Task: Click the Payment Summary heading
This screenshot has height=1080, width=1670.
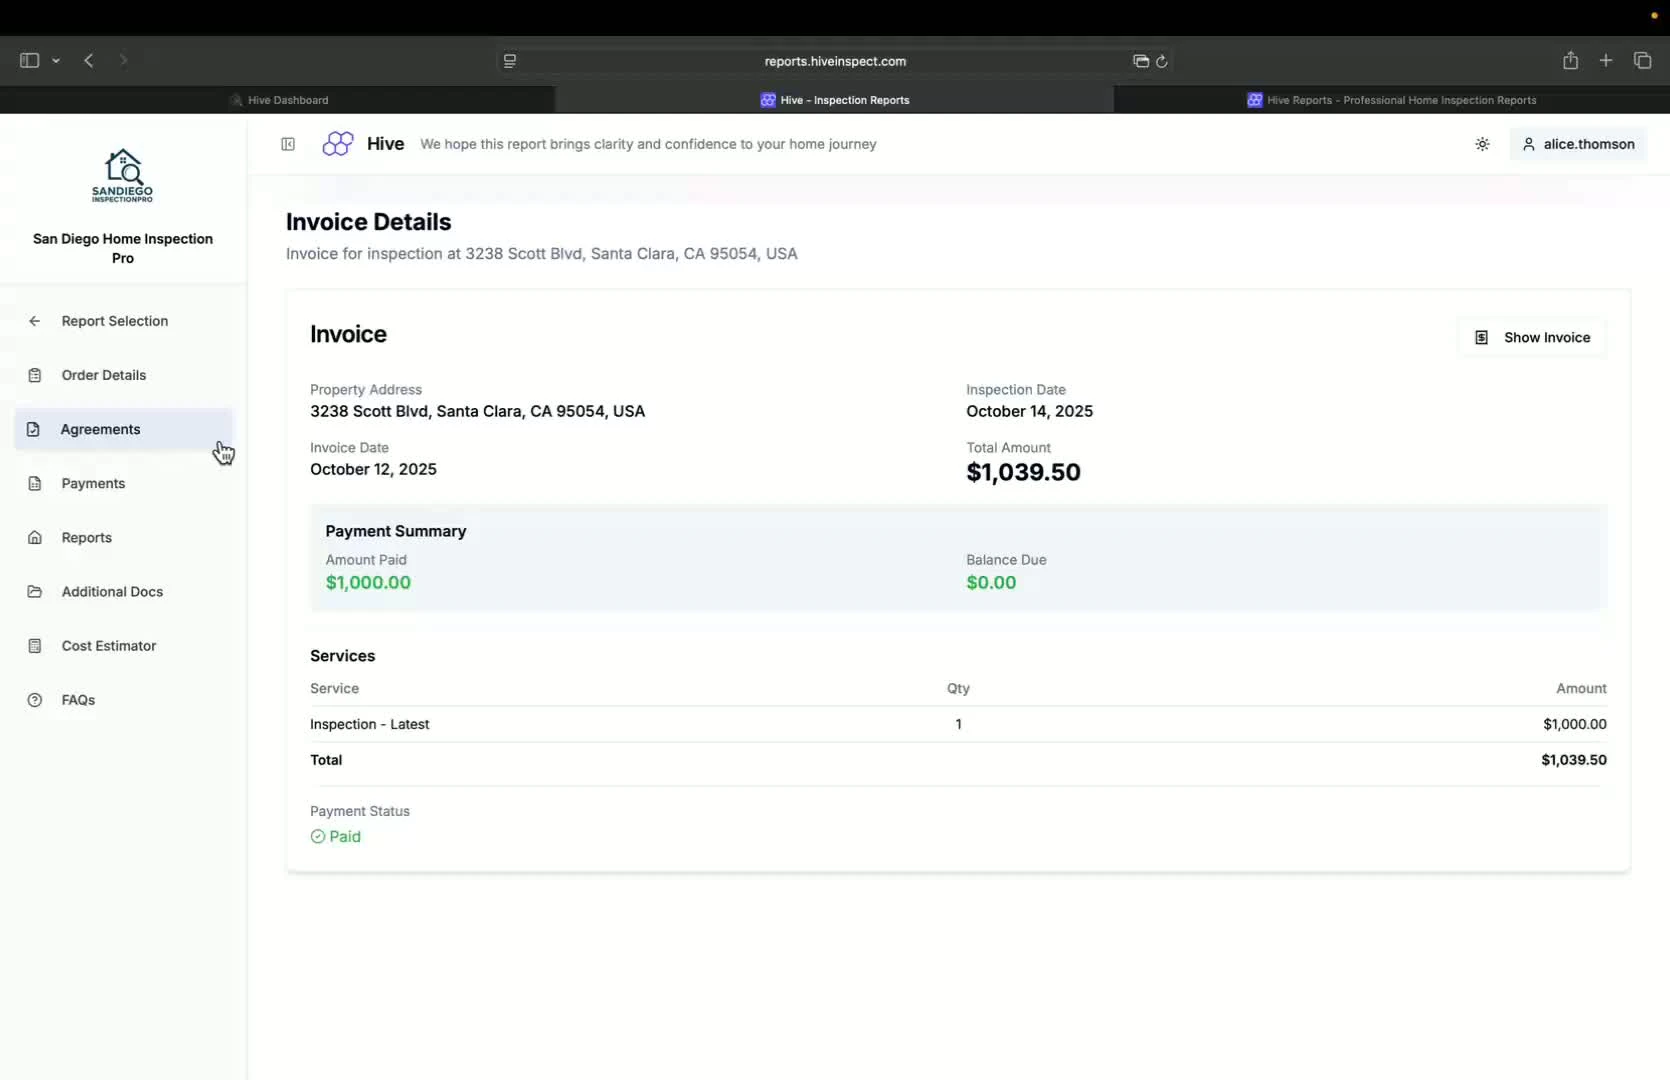Action: [396, 531]
